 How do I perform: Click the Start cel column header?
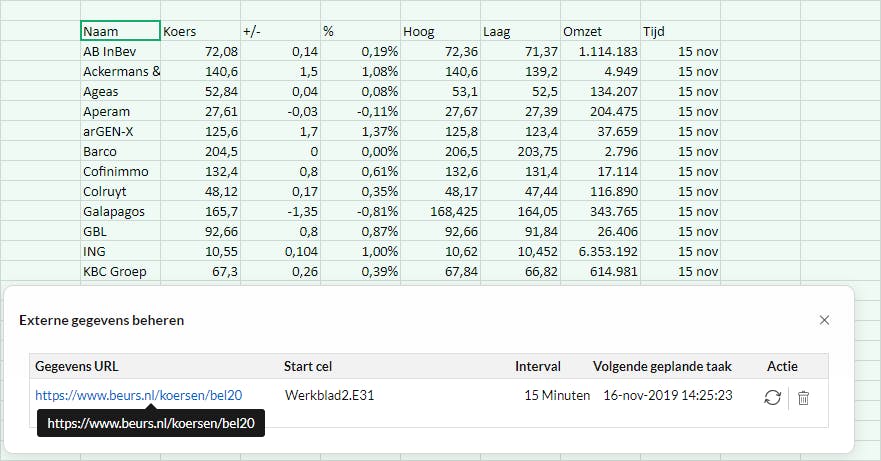[311, 366]
